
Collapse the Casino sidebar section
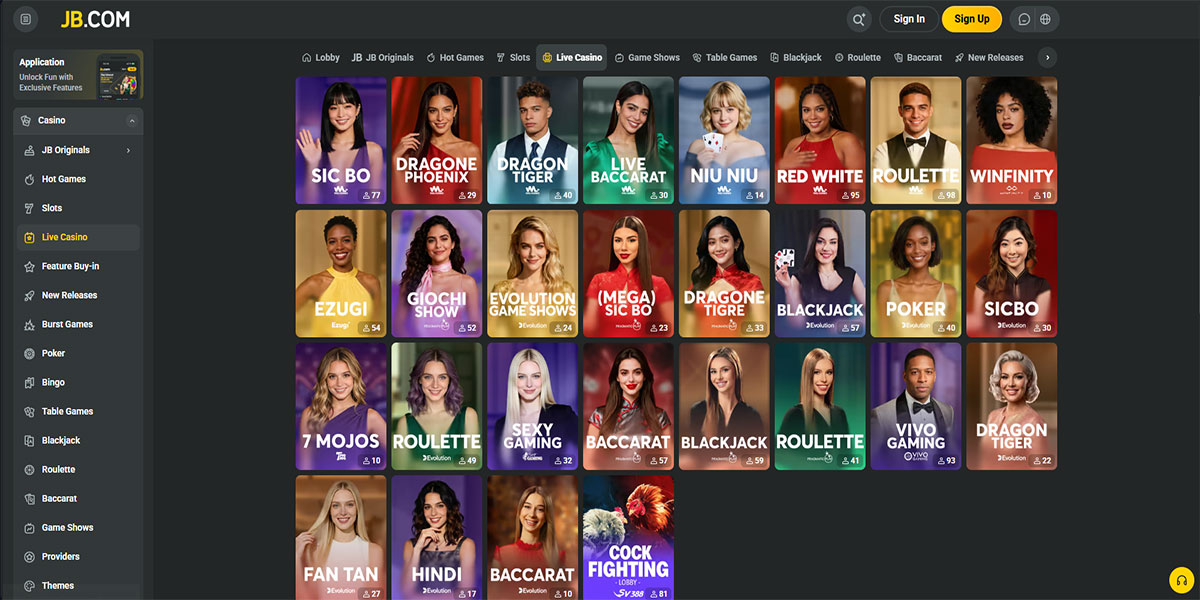pyautogui.click(x=132, y=121)
